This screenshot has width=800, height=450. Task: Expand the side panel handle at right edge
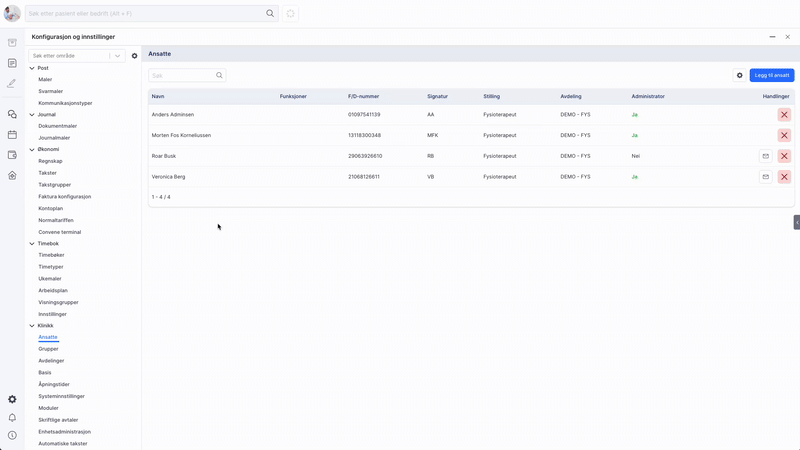[x=797, y=222]
